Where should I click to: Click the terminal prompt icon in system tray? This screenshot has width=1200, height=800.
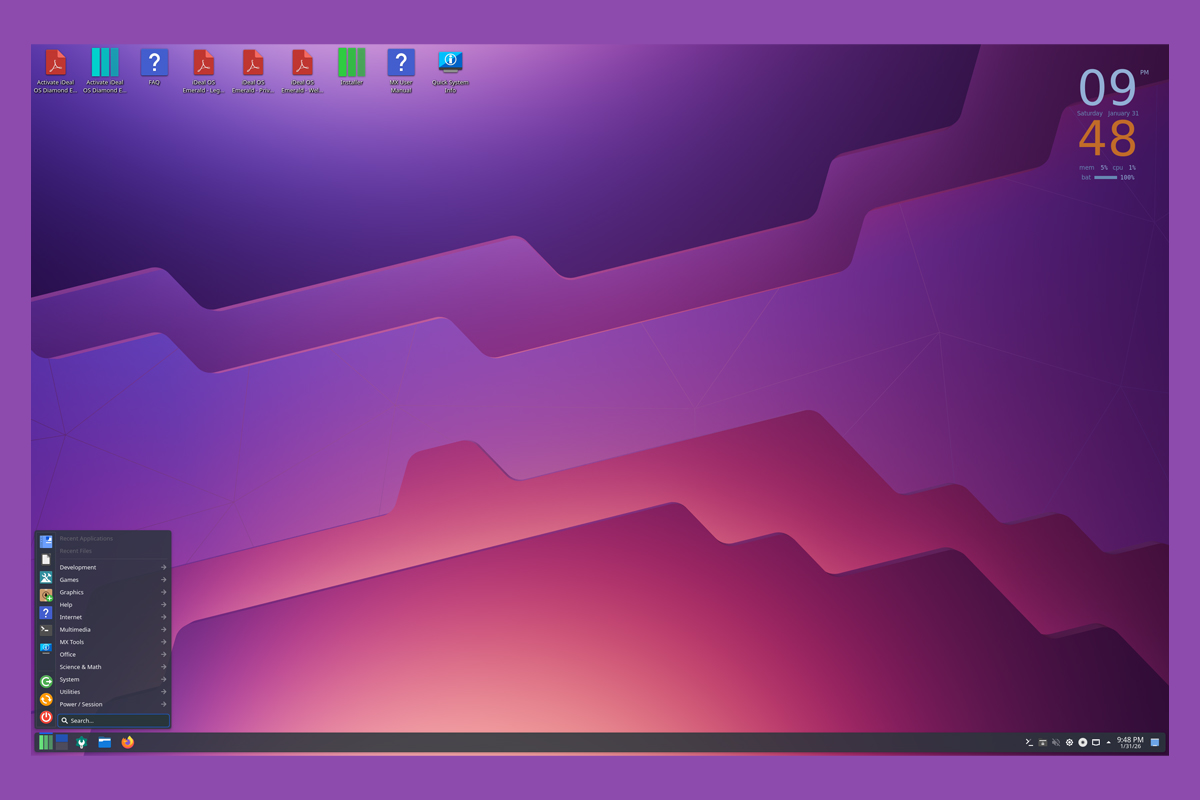tap(1029, 742)
